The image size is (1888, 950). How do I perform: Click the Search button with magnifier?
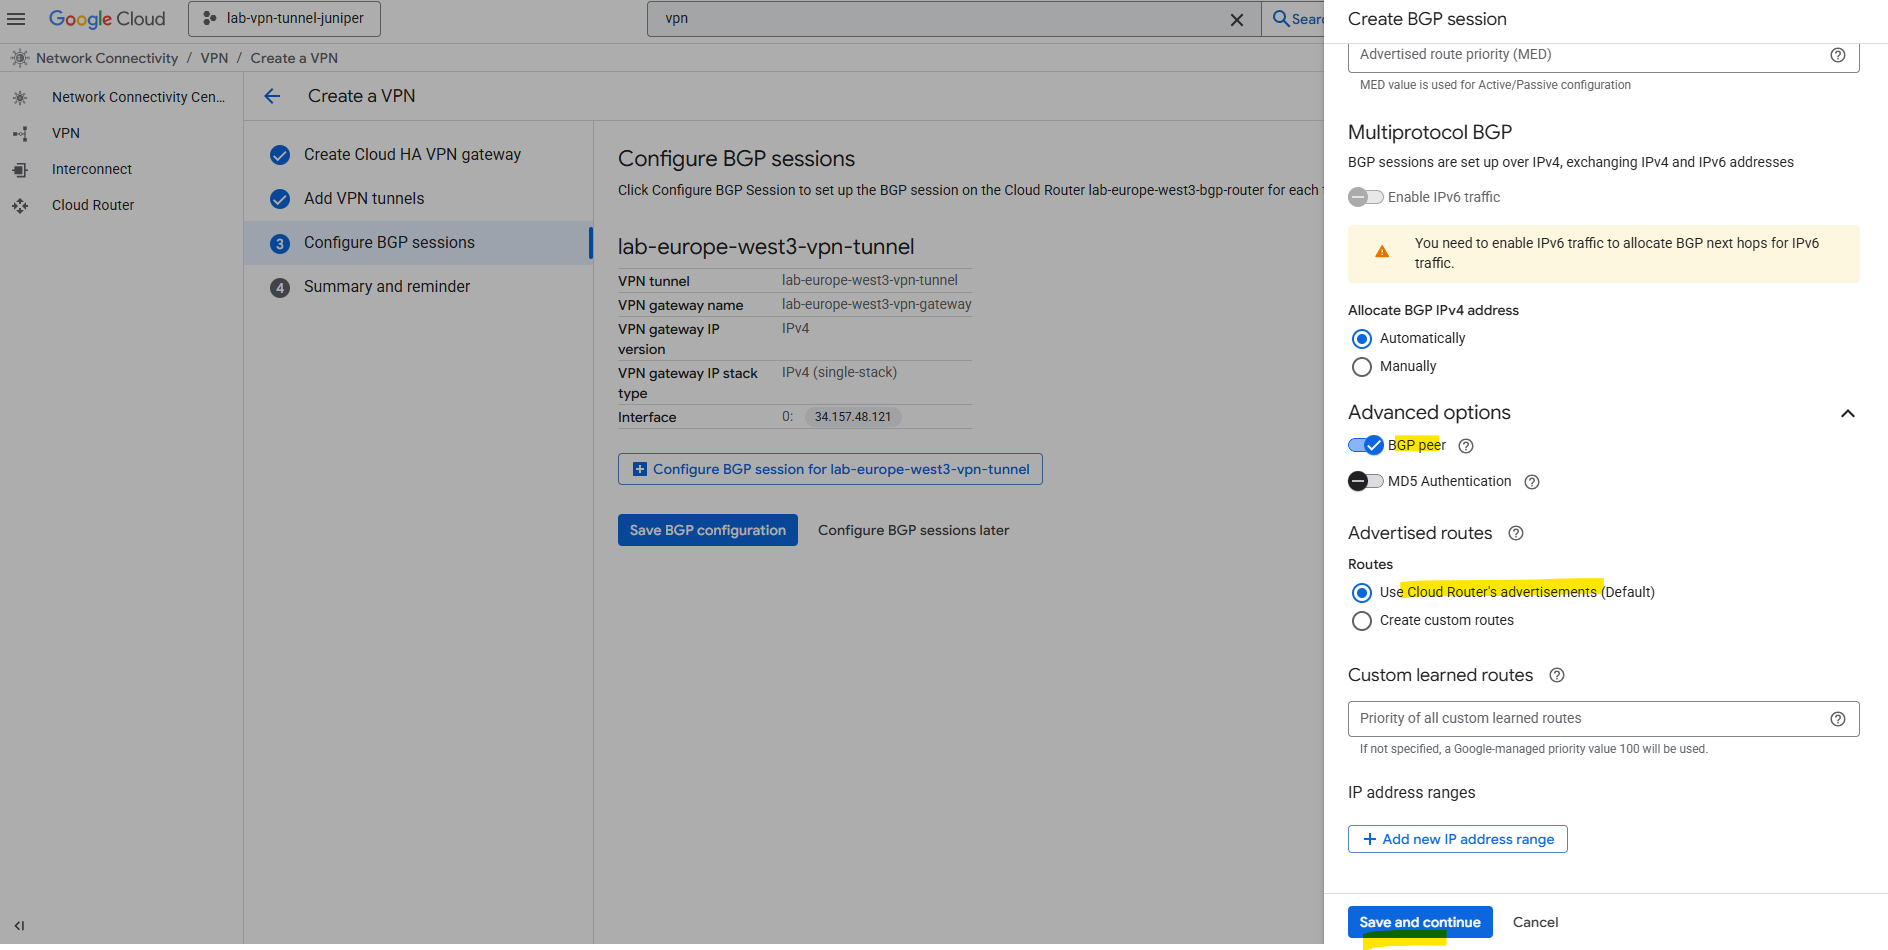coord(1296,19)
